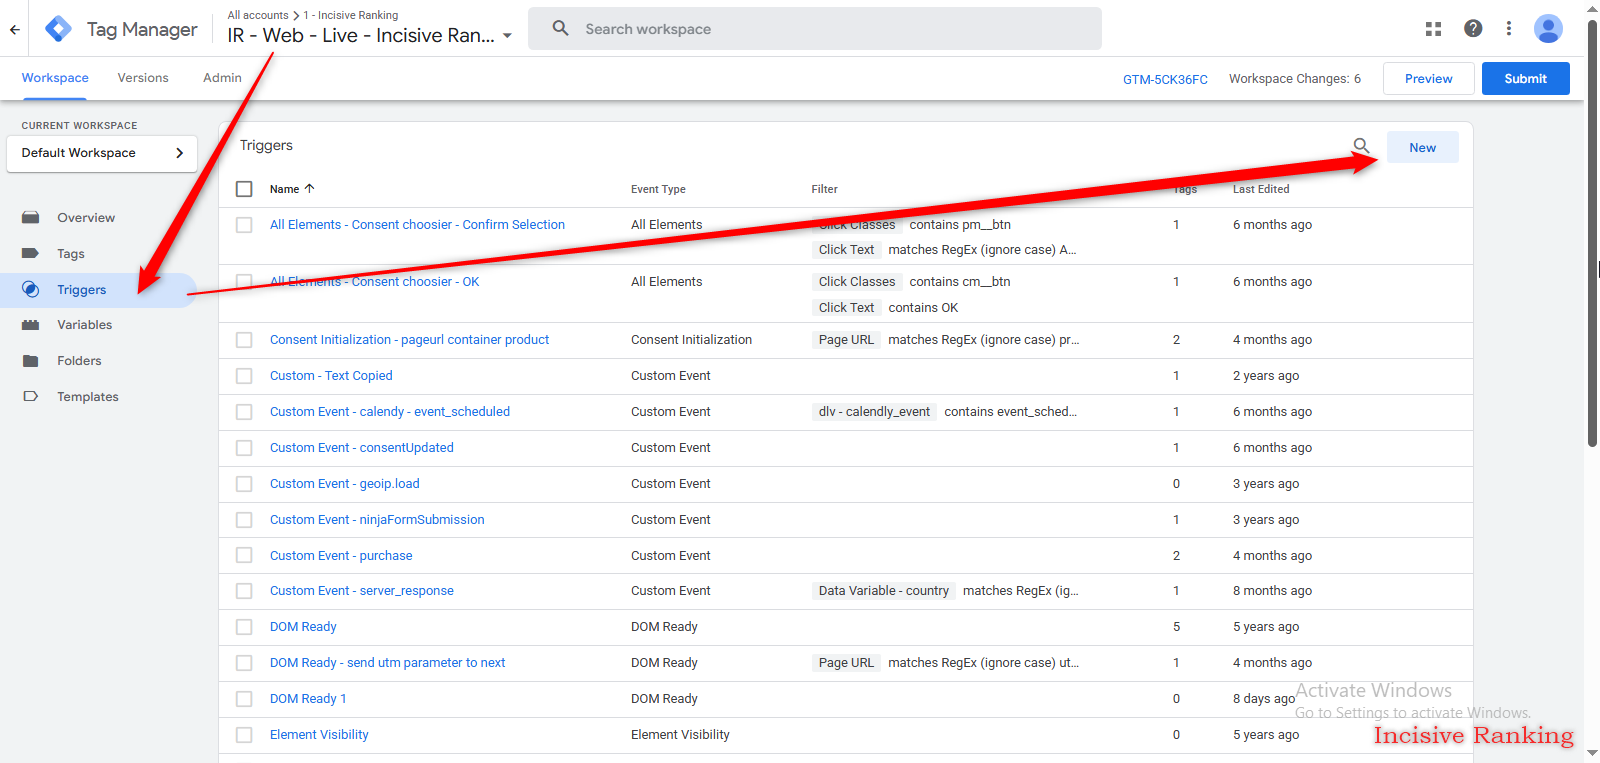Click the Folders sidebar icon
The image size is (1600, 763).
[x=31, y=361]
